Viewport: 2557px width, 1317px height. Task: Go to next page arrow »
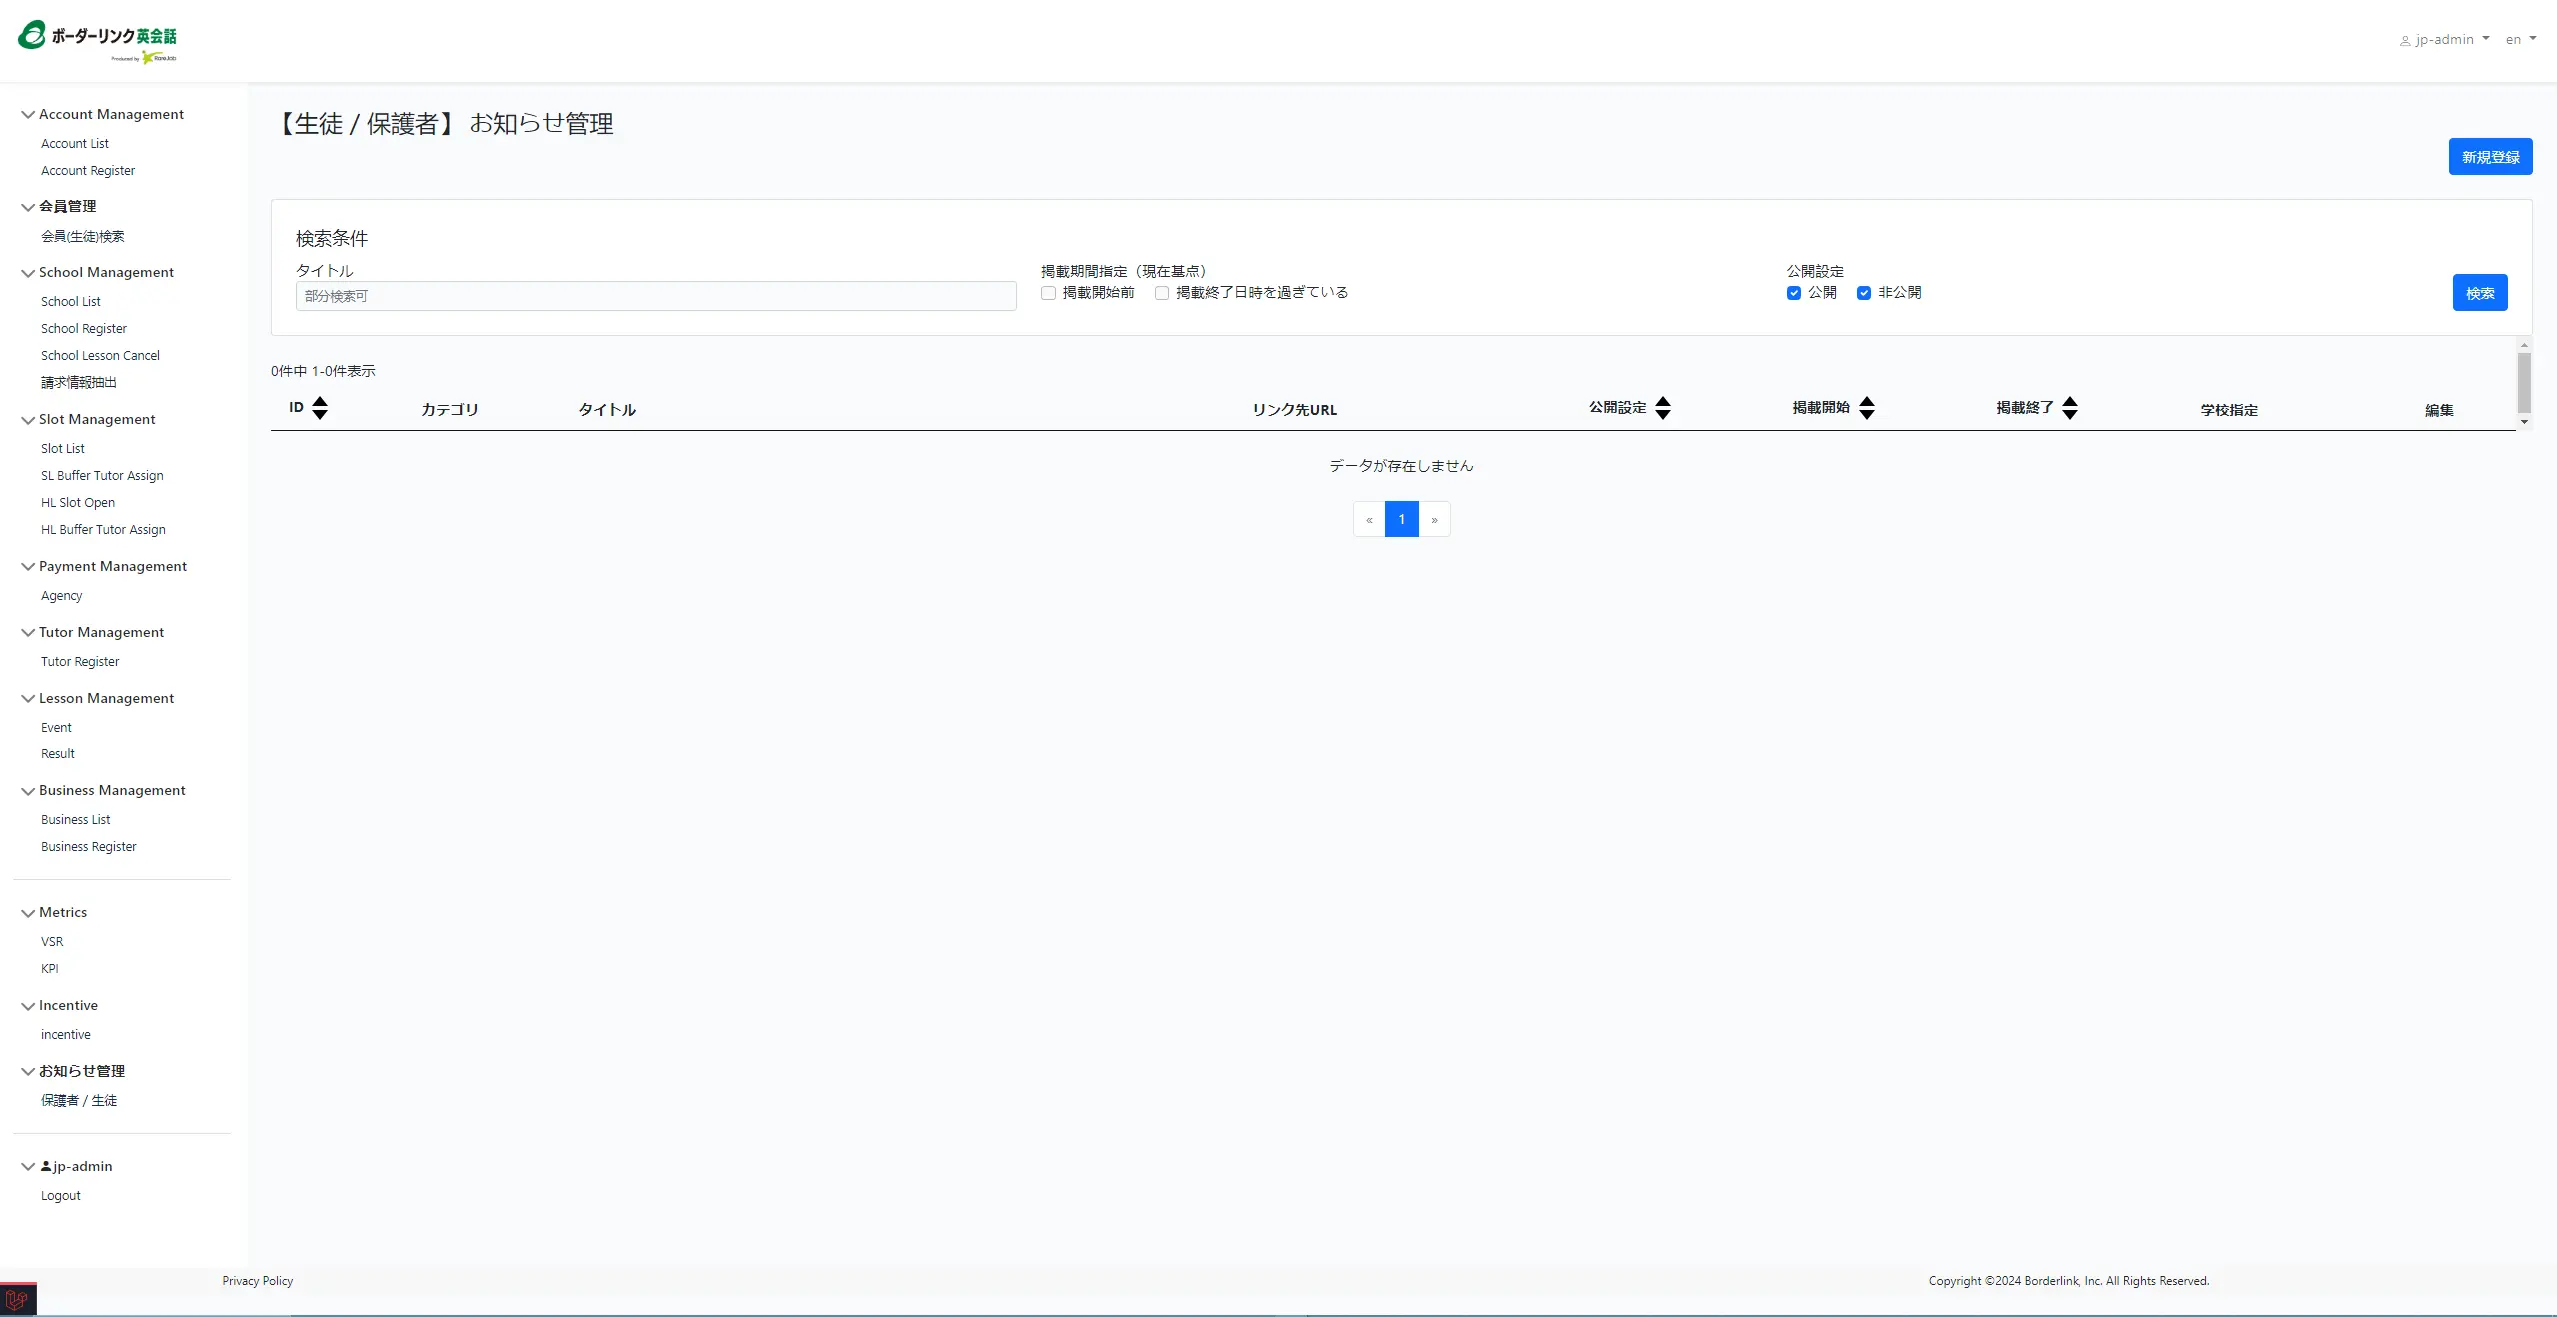(x=1434, y=520)
